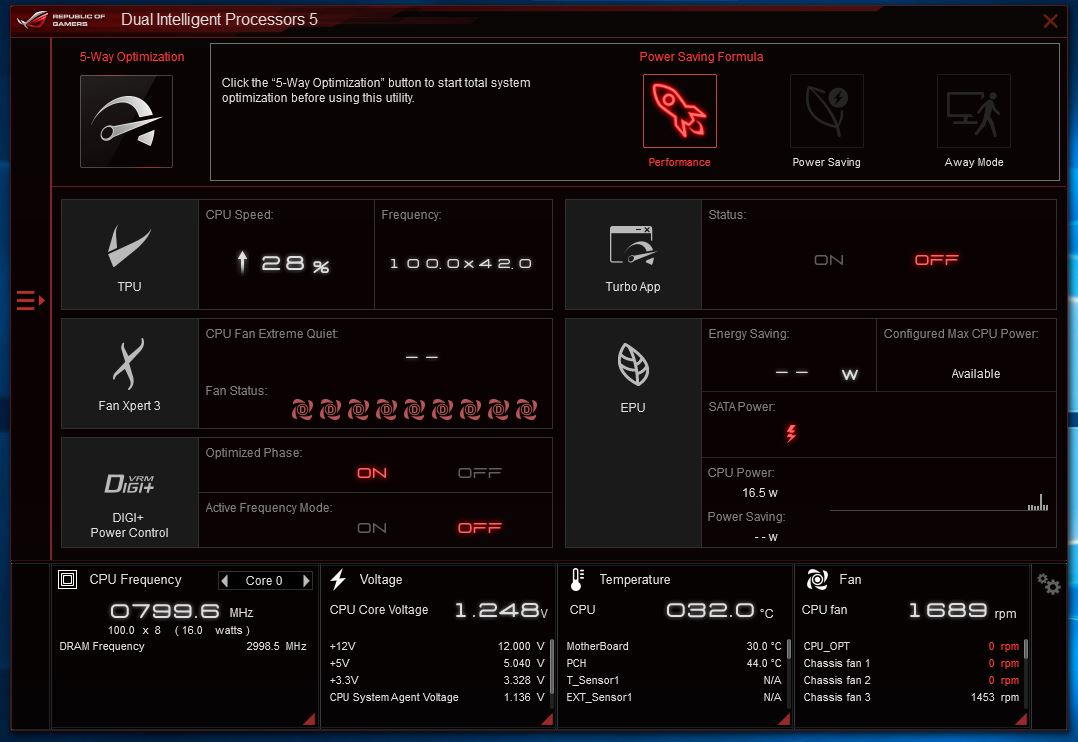
Task: Open the Turbo App panel
Action: (633, 254)
